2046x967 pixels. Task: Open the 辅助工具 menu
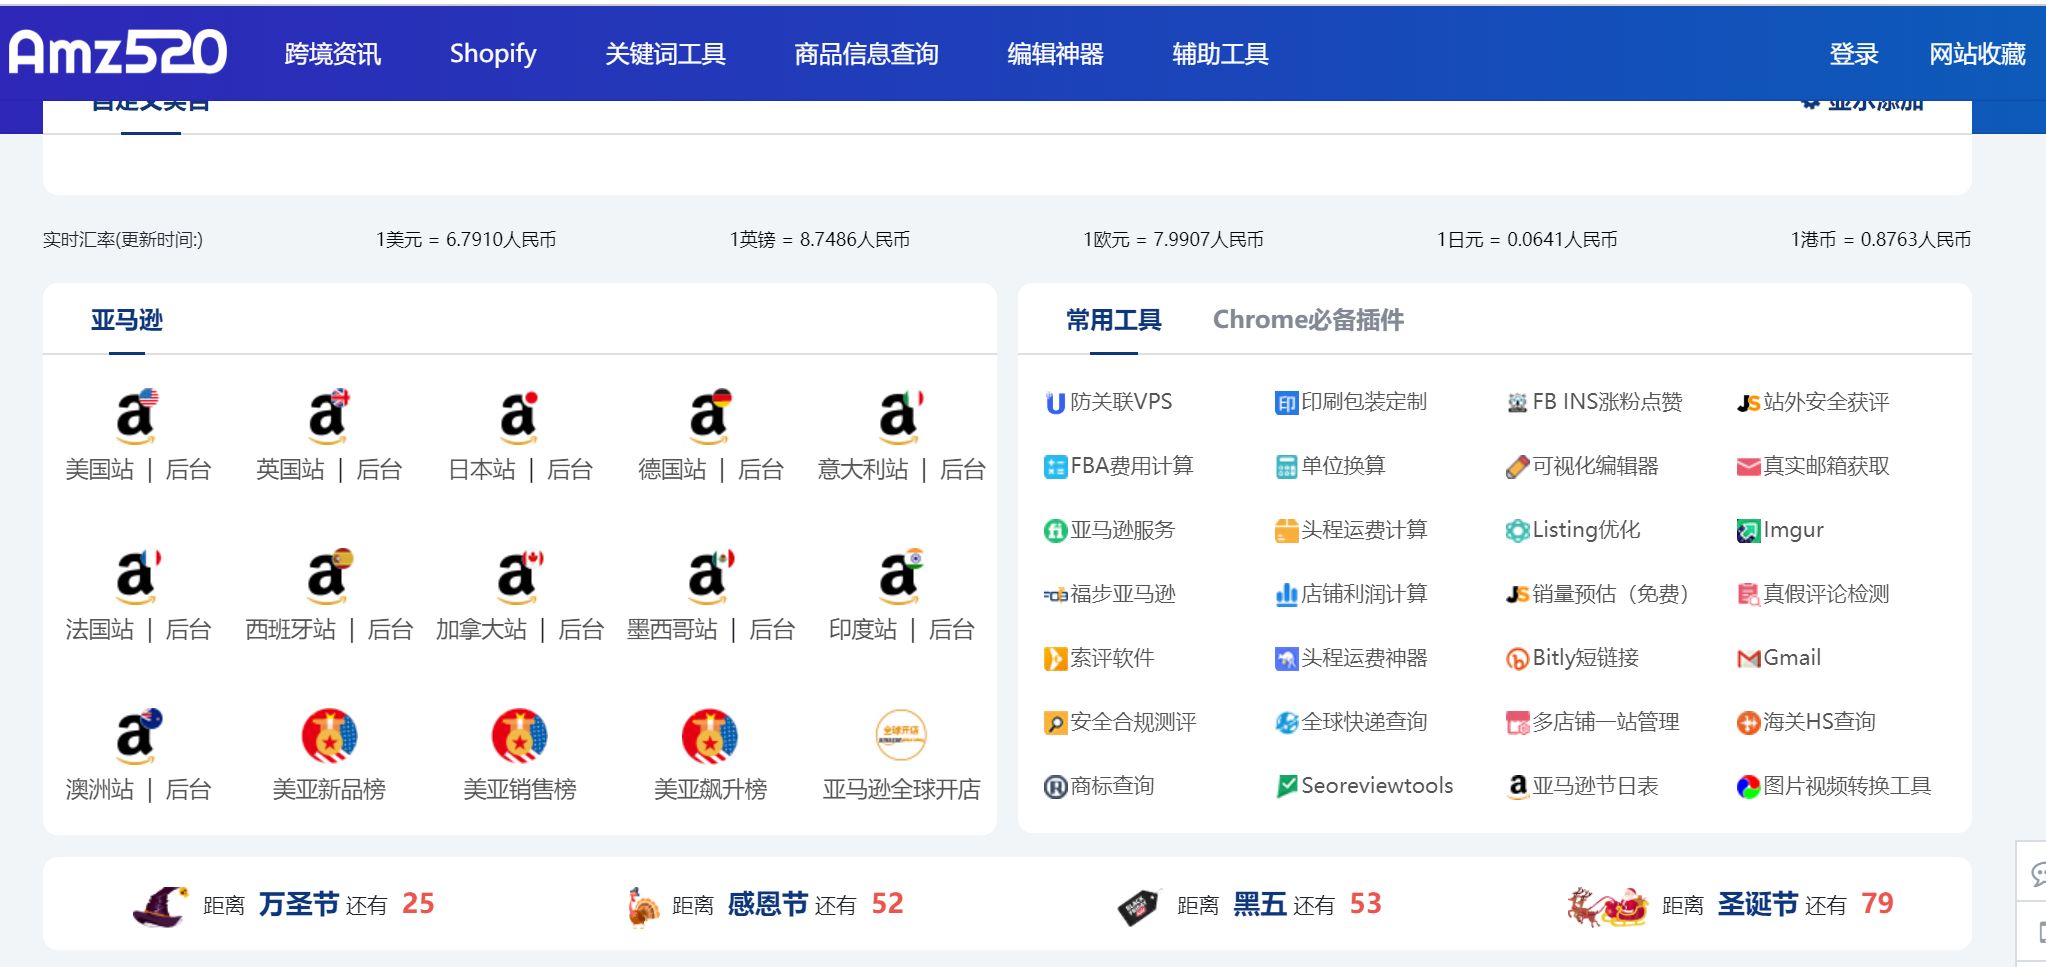point(1220,54)
